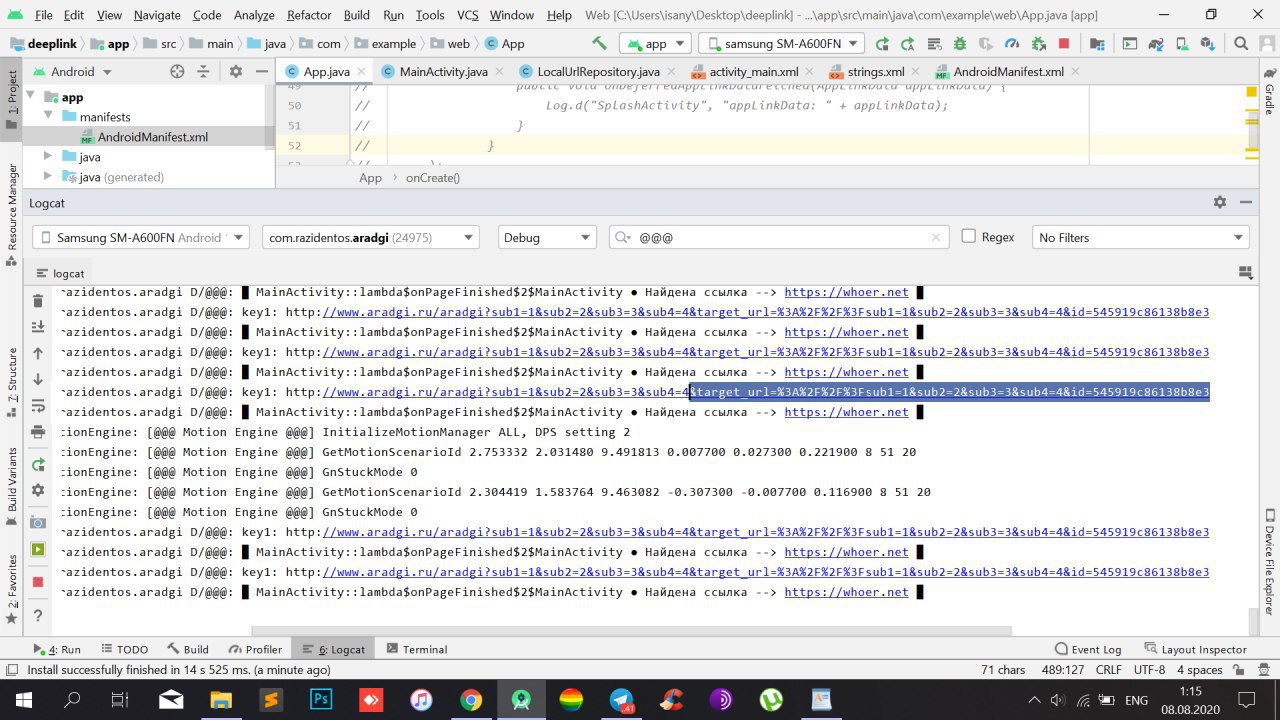
Task: Sync Project with Gradle Files icon
Action: (1157, 44)
